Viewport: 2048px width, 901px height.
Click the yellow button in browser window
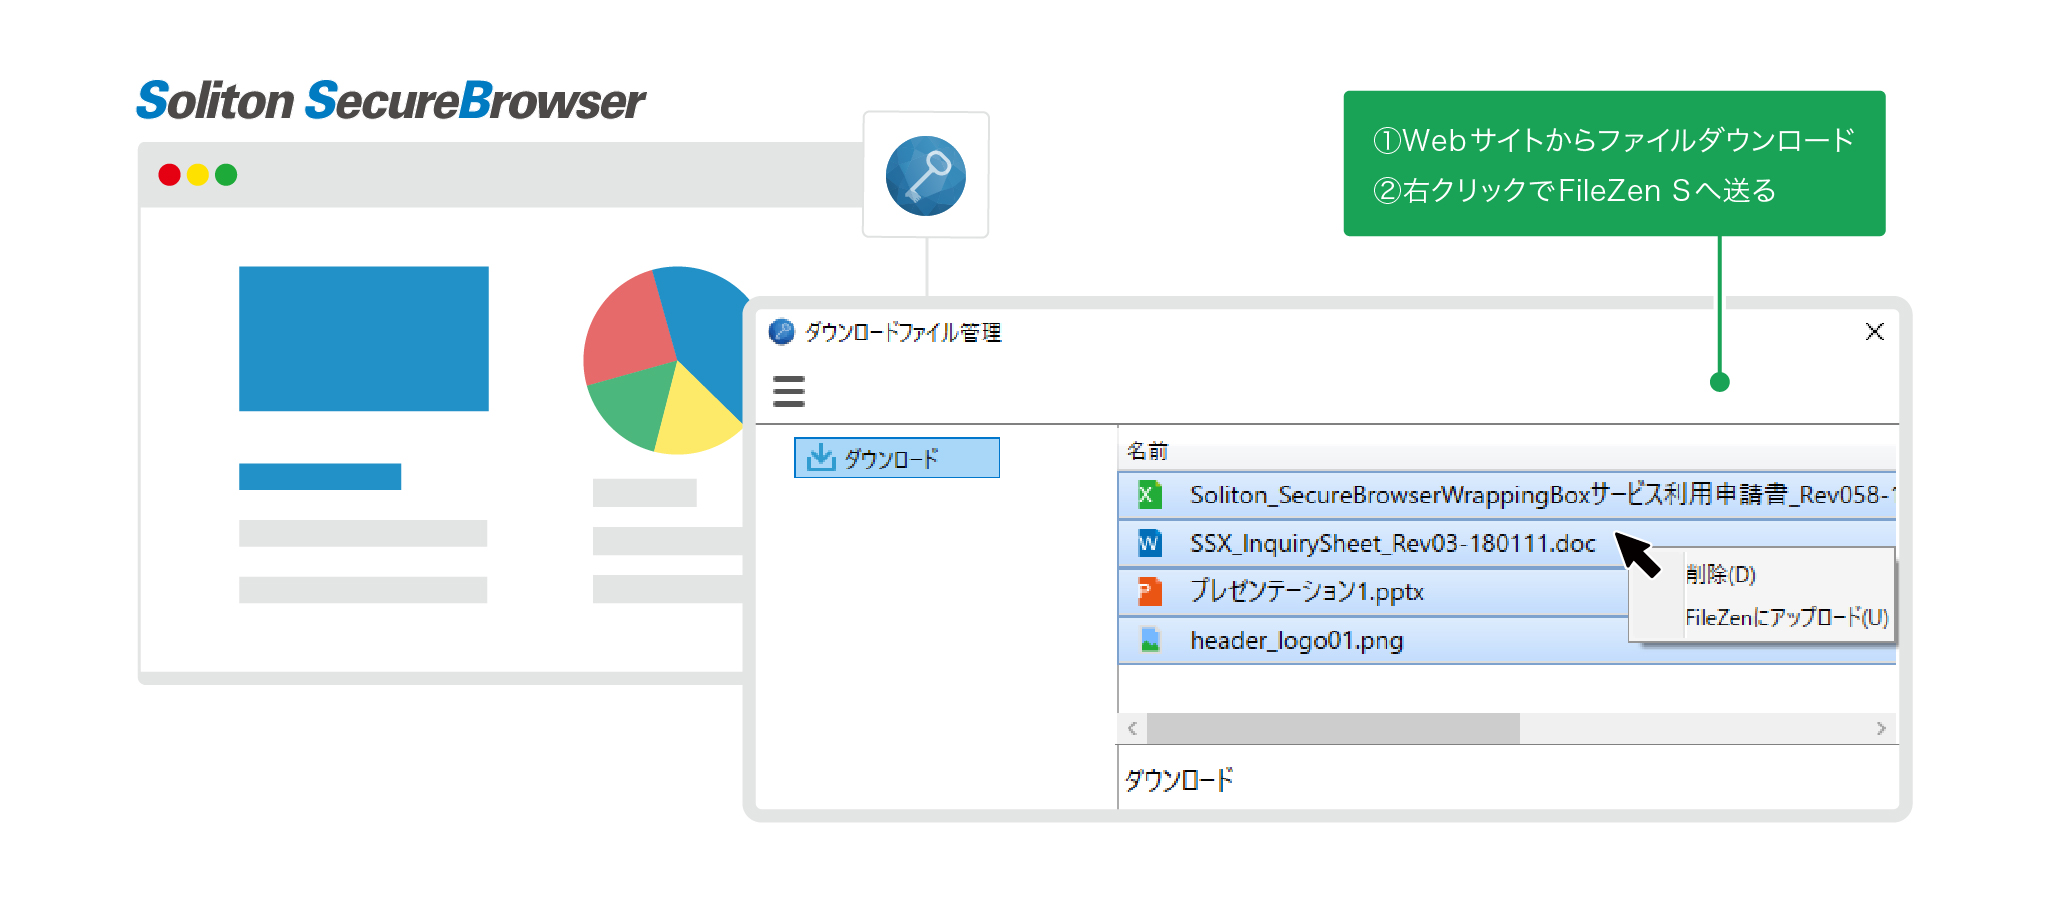point(198,175)
